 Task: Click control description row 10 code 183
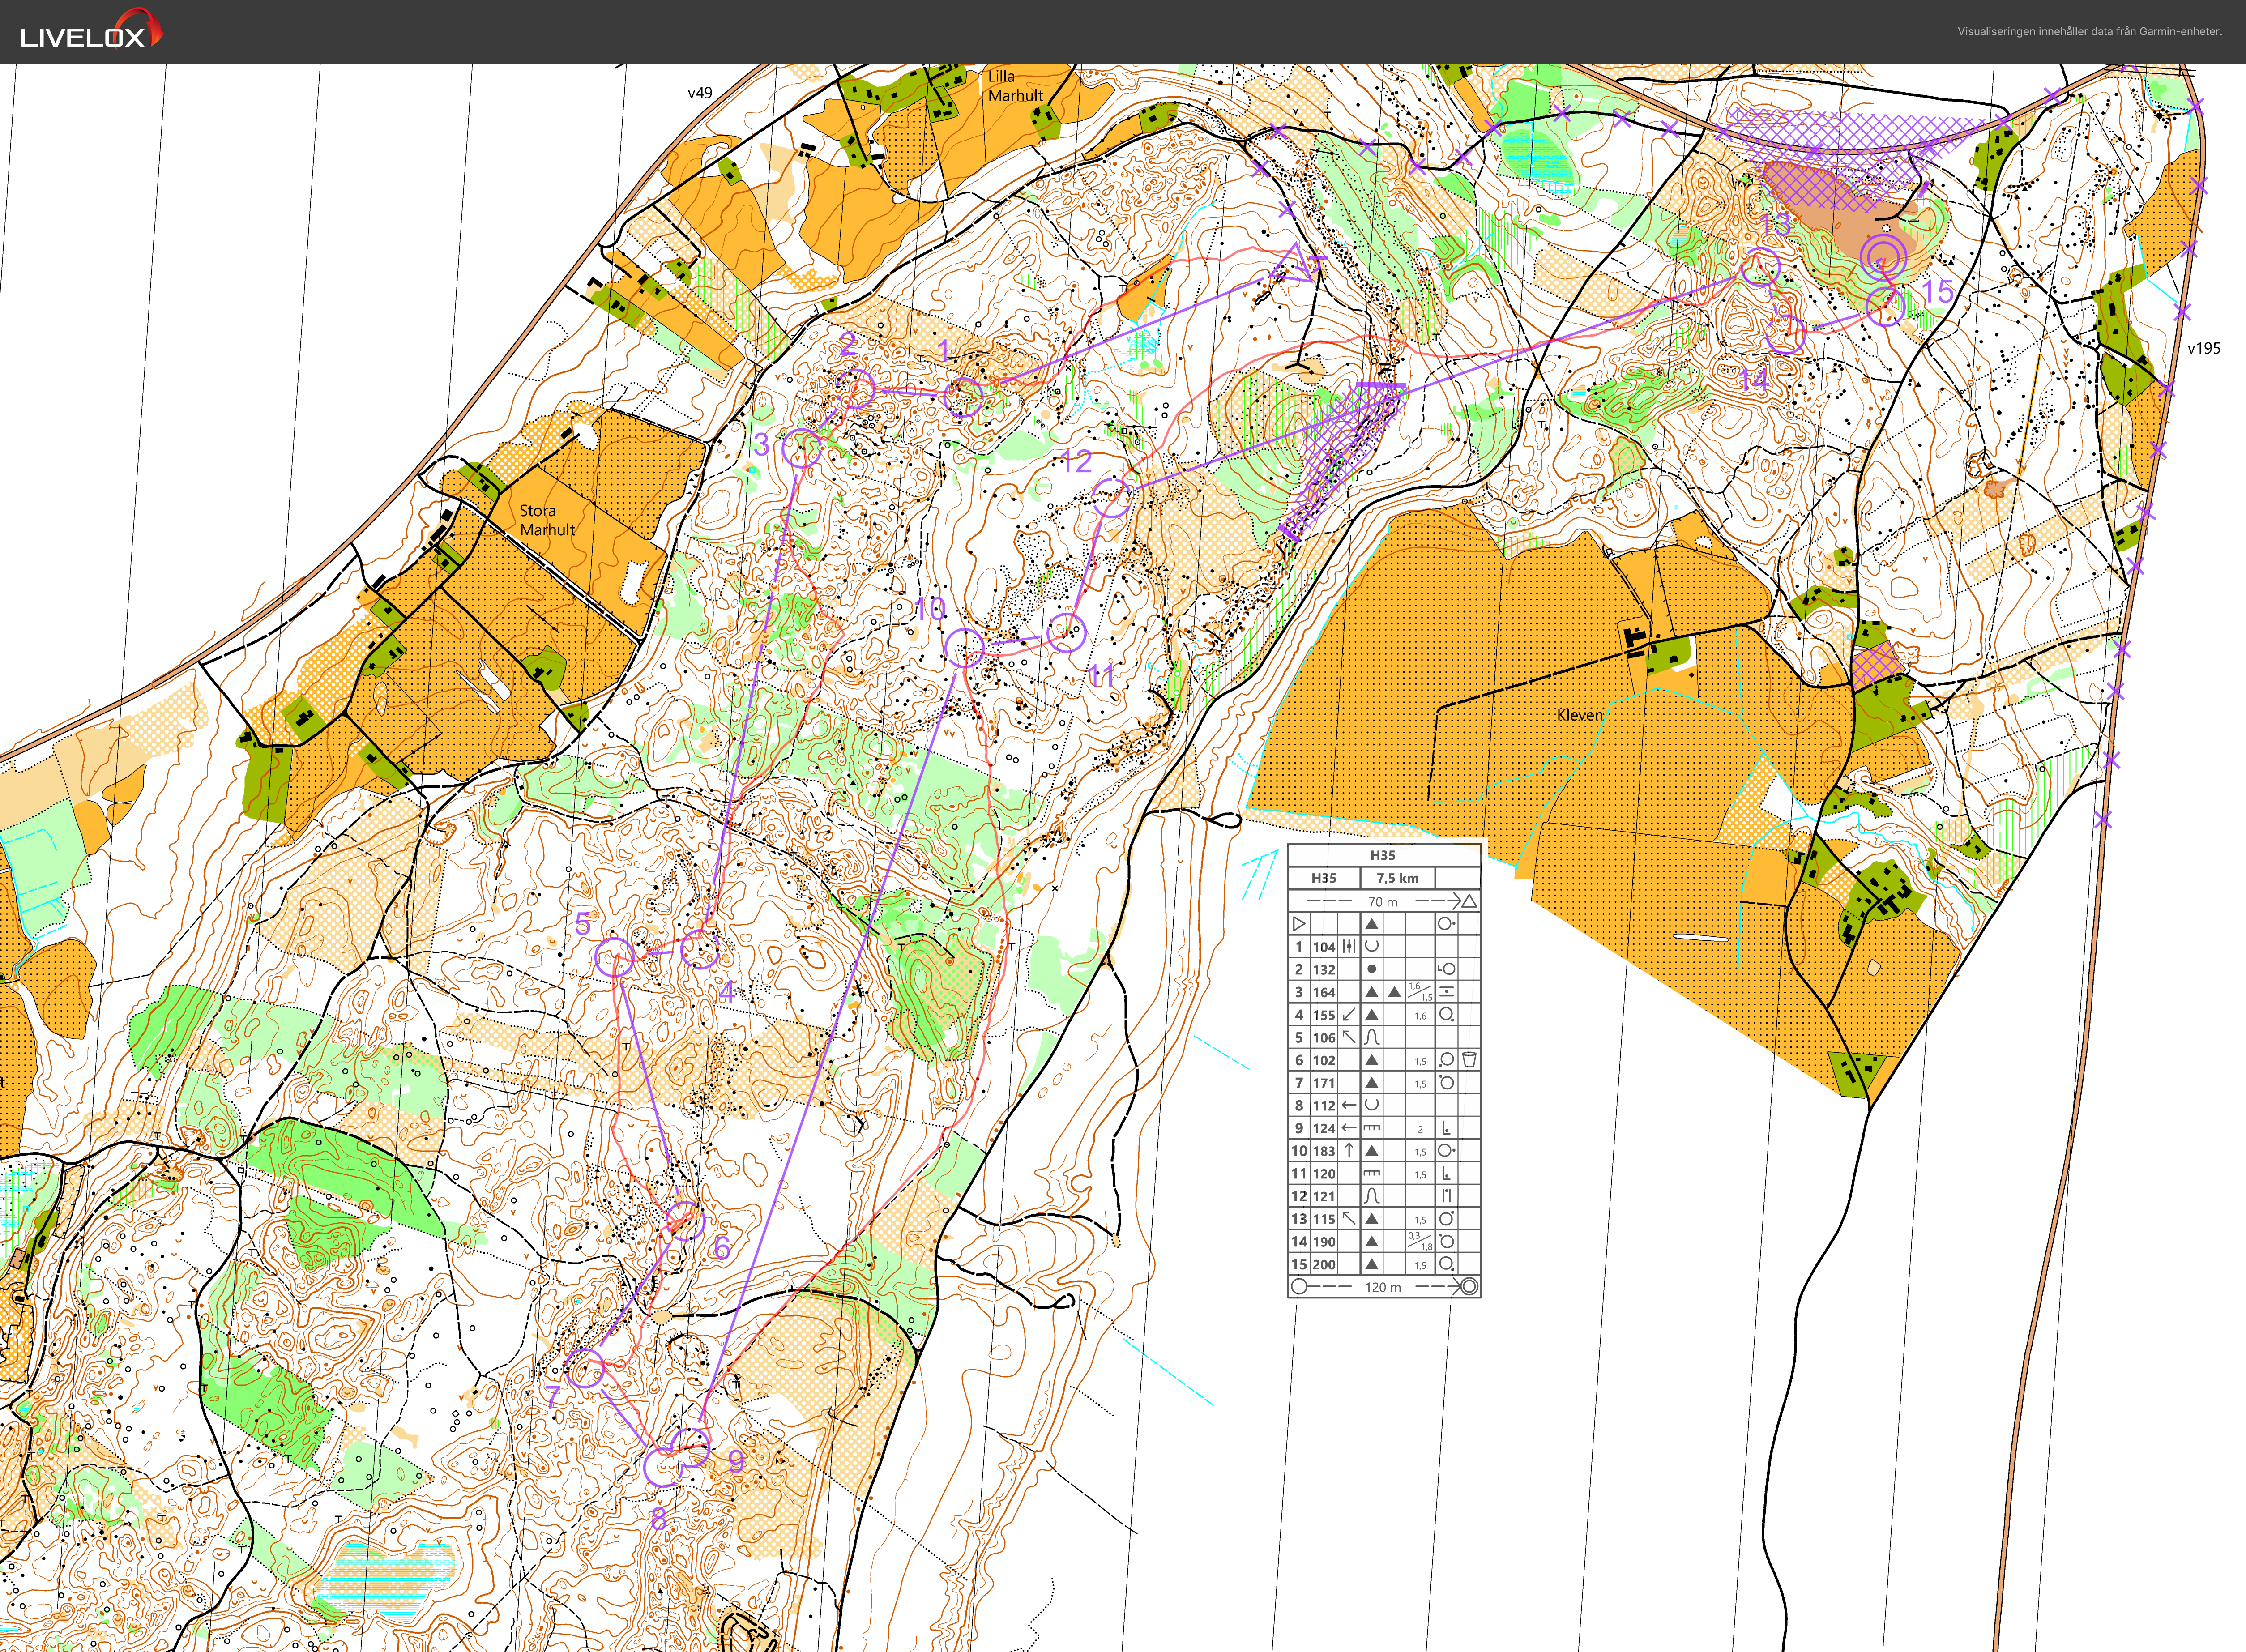[1324, 1151]
